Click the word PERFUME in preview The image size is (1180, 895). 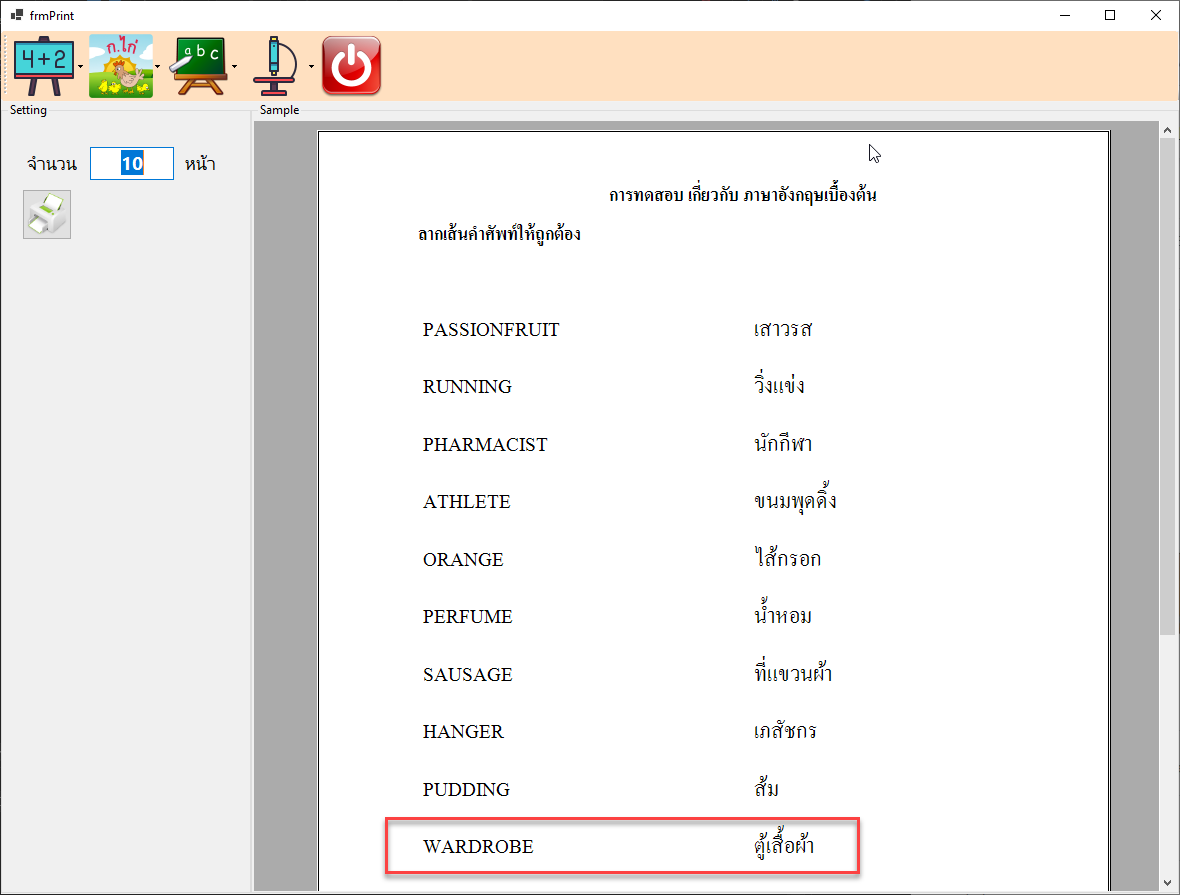(x=467, y=617)
